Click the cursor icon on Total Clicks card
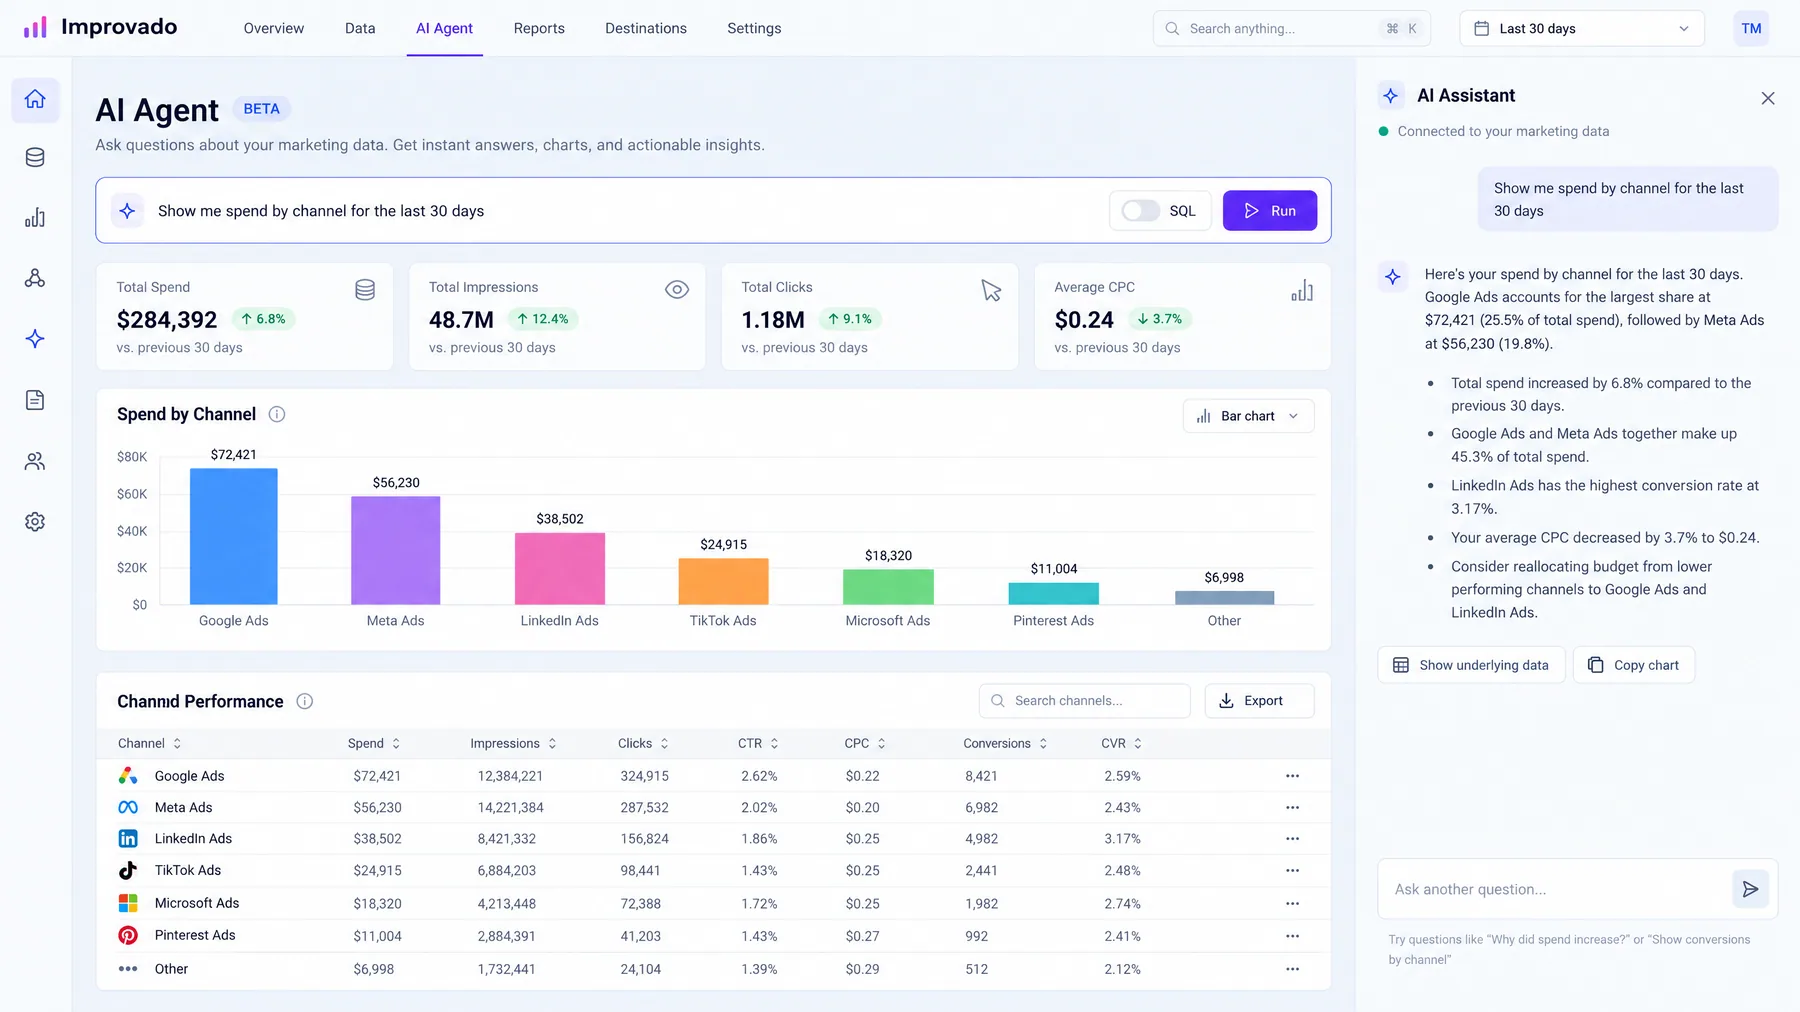The height and width of the screenshot is (1012, 1800). coord(991,290)
